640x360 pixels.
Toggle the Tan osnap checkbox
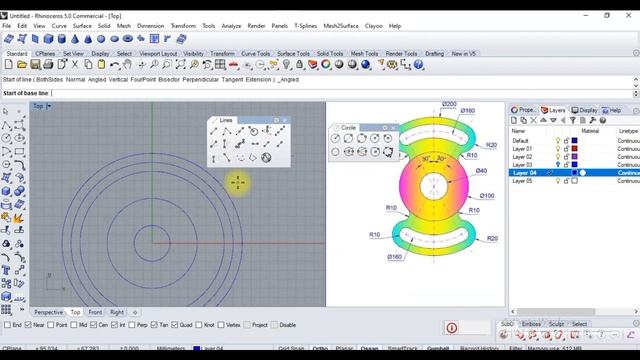(154, 325)
